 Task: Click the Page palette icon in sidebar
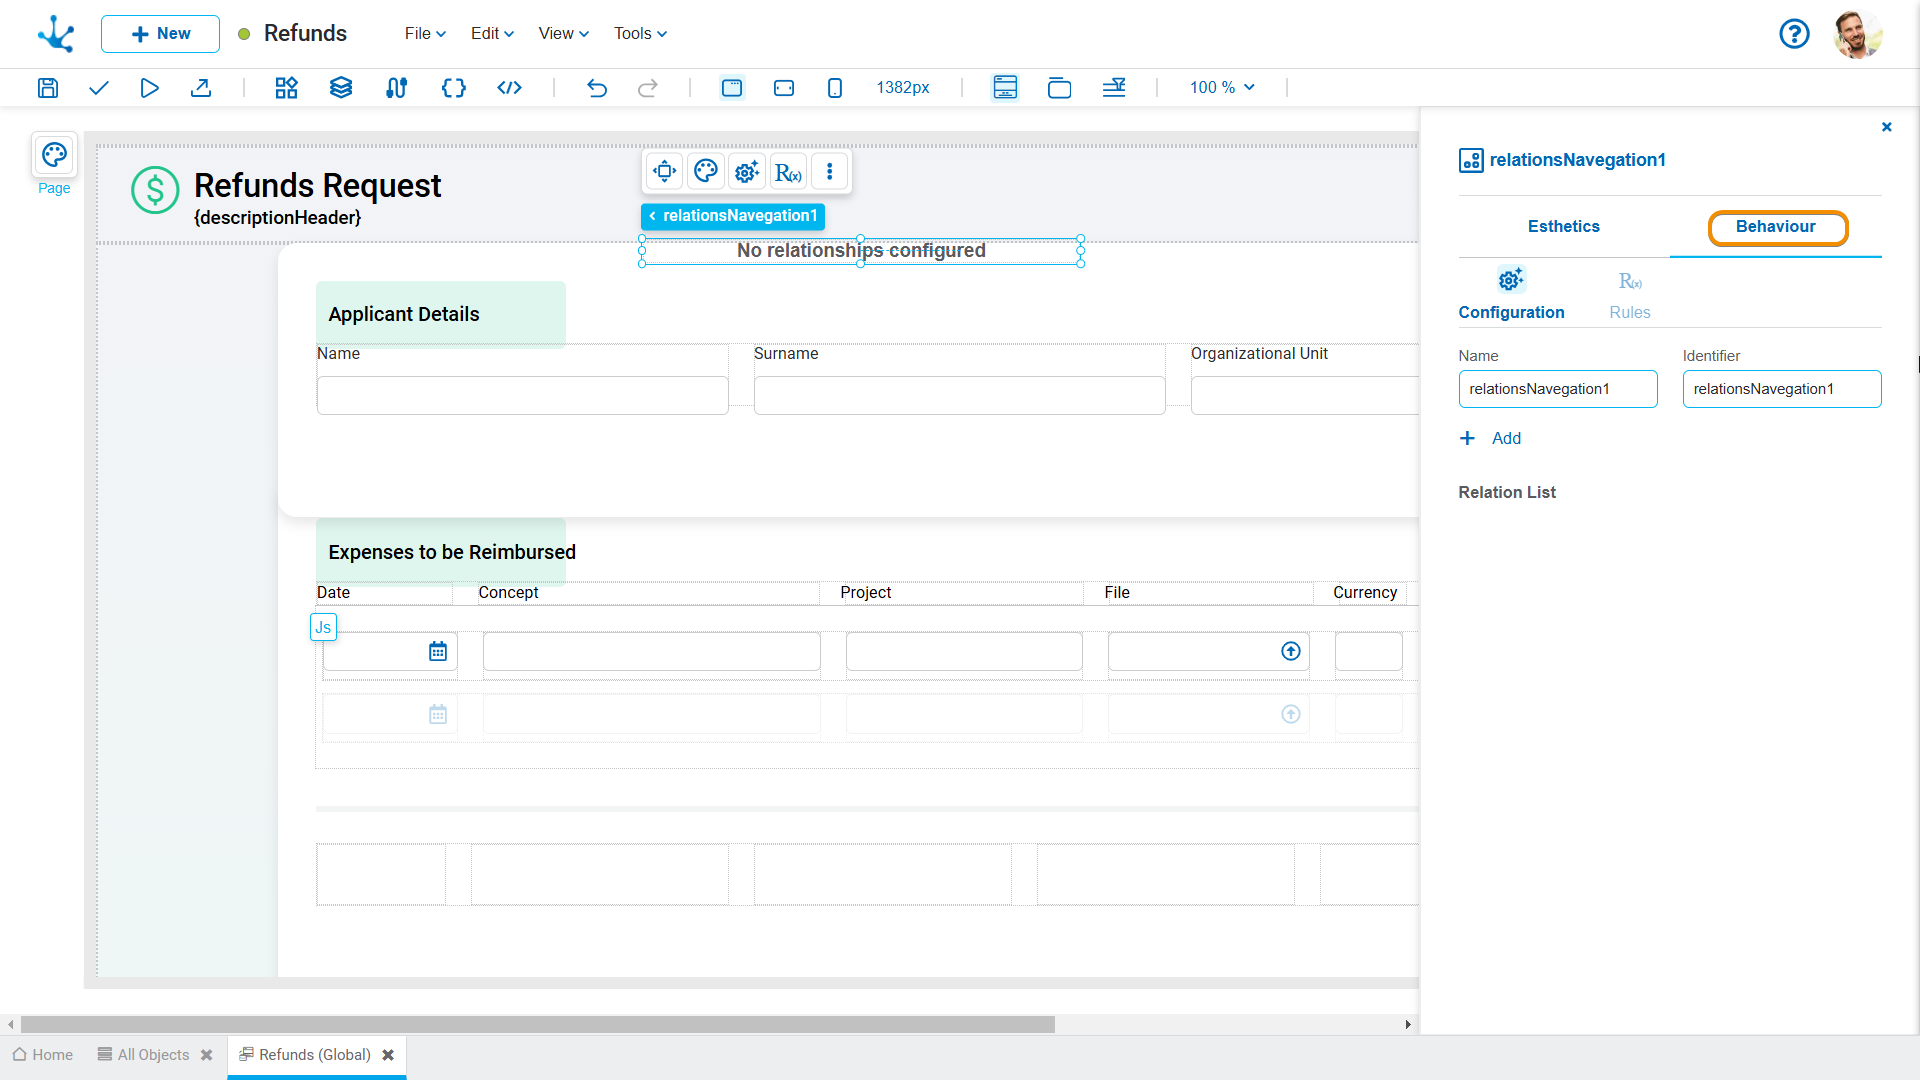54,155
